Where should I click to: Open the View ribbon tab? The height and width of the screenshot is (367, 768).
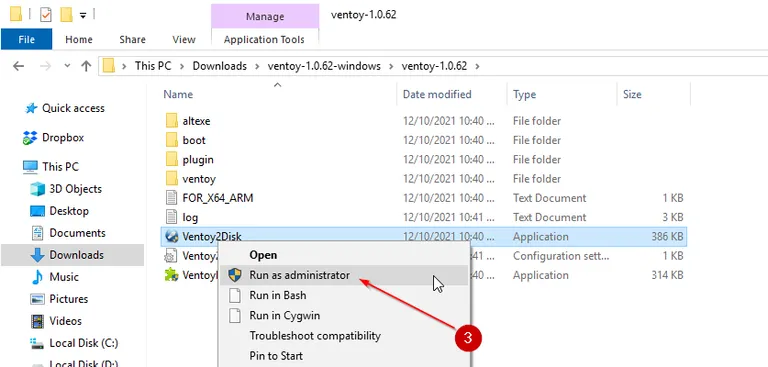184,40
